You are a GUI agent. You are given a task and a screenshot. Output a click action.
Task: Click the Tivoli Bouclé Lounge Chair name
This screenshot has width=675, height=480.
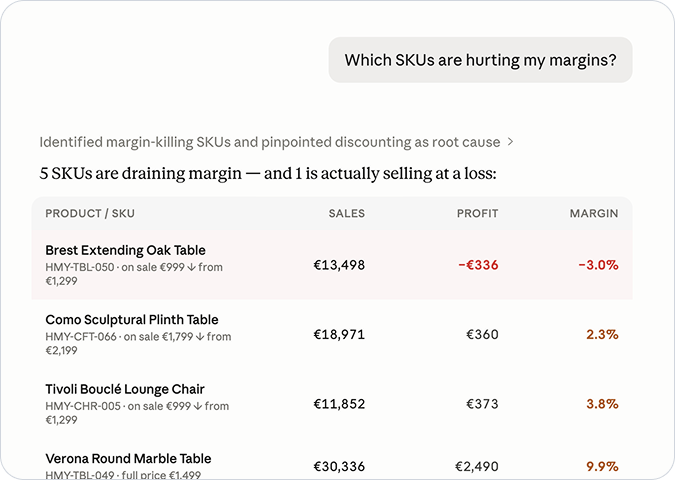pos(125,389)
